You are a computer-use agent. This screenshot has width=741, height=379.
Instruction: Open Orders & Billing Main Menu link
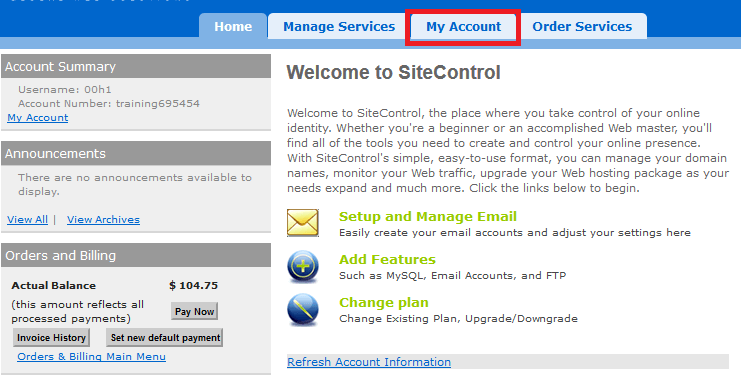[x=91, y=356]
